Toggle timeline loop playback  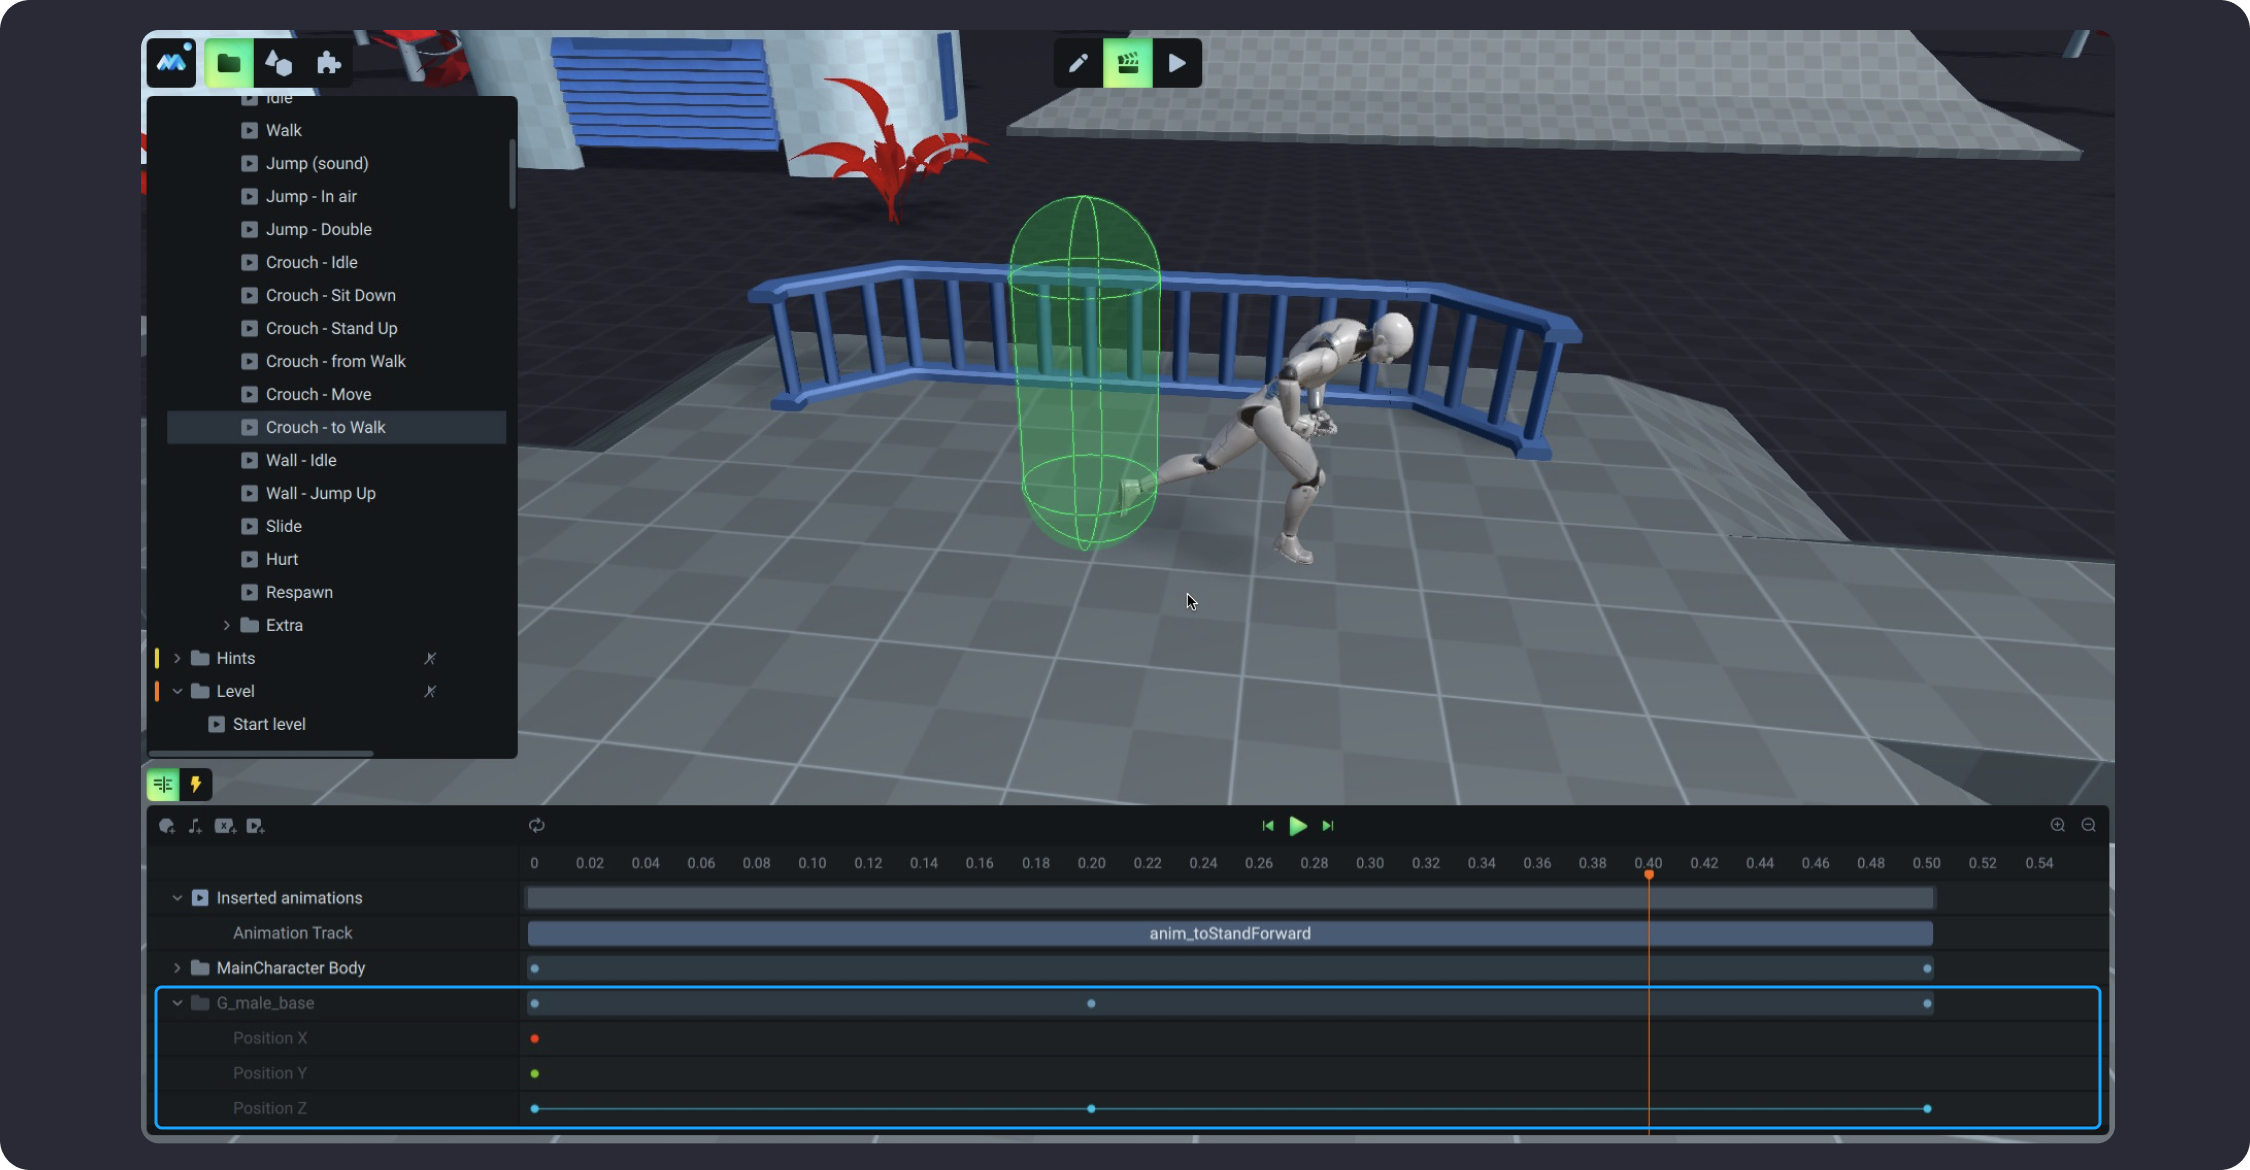(x=537, y=825)
